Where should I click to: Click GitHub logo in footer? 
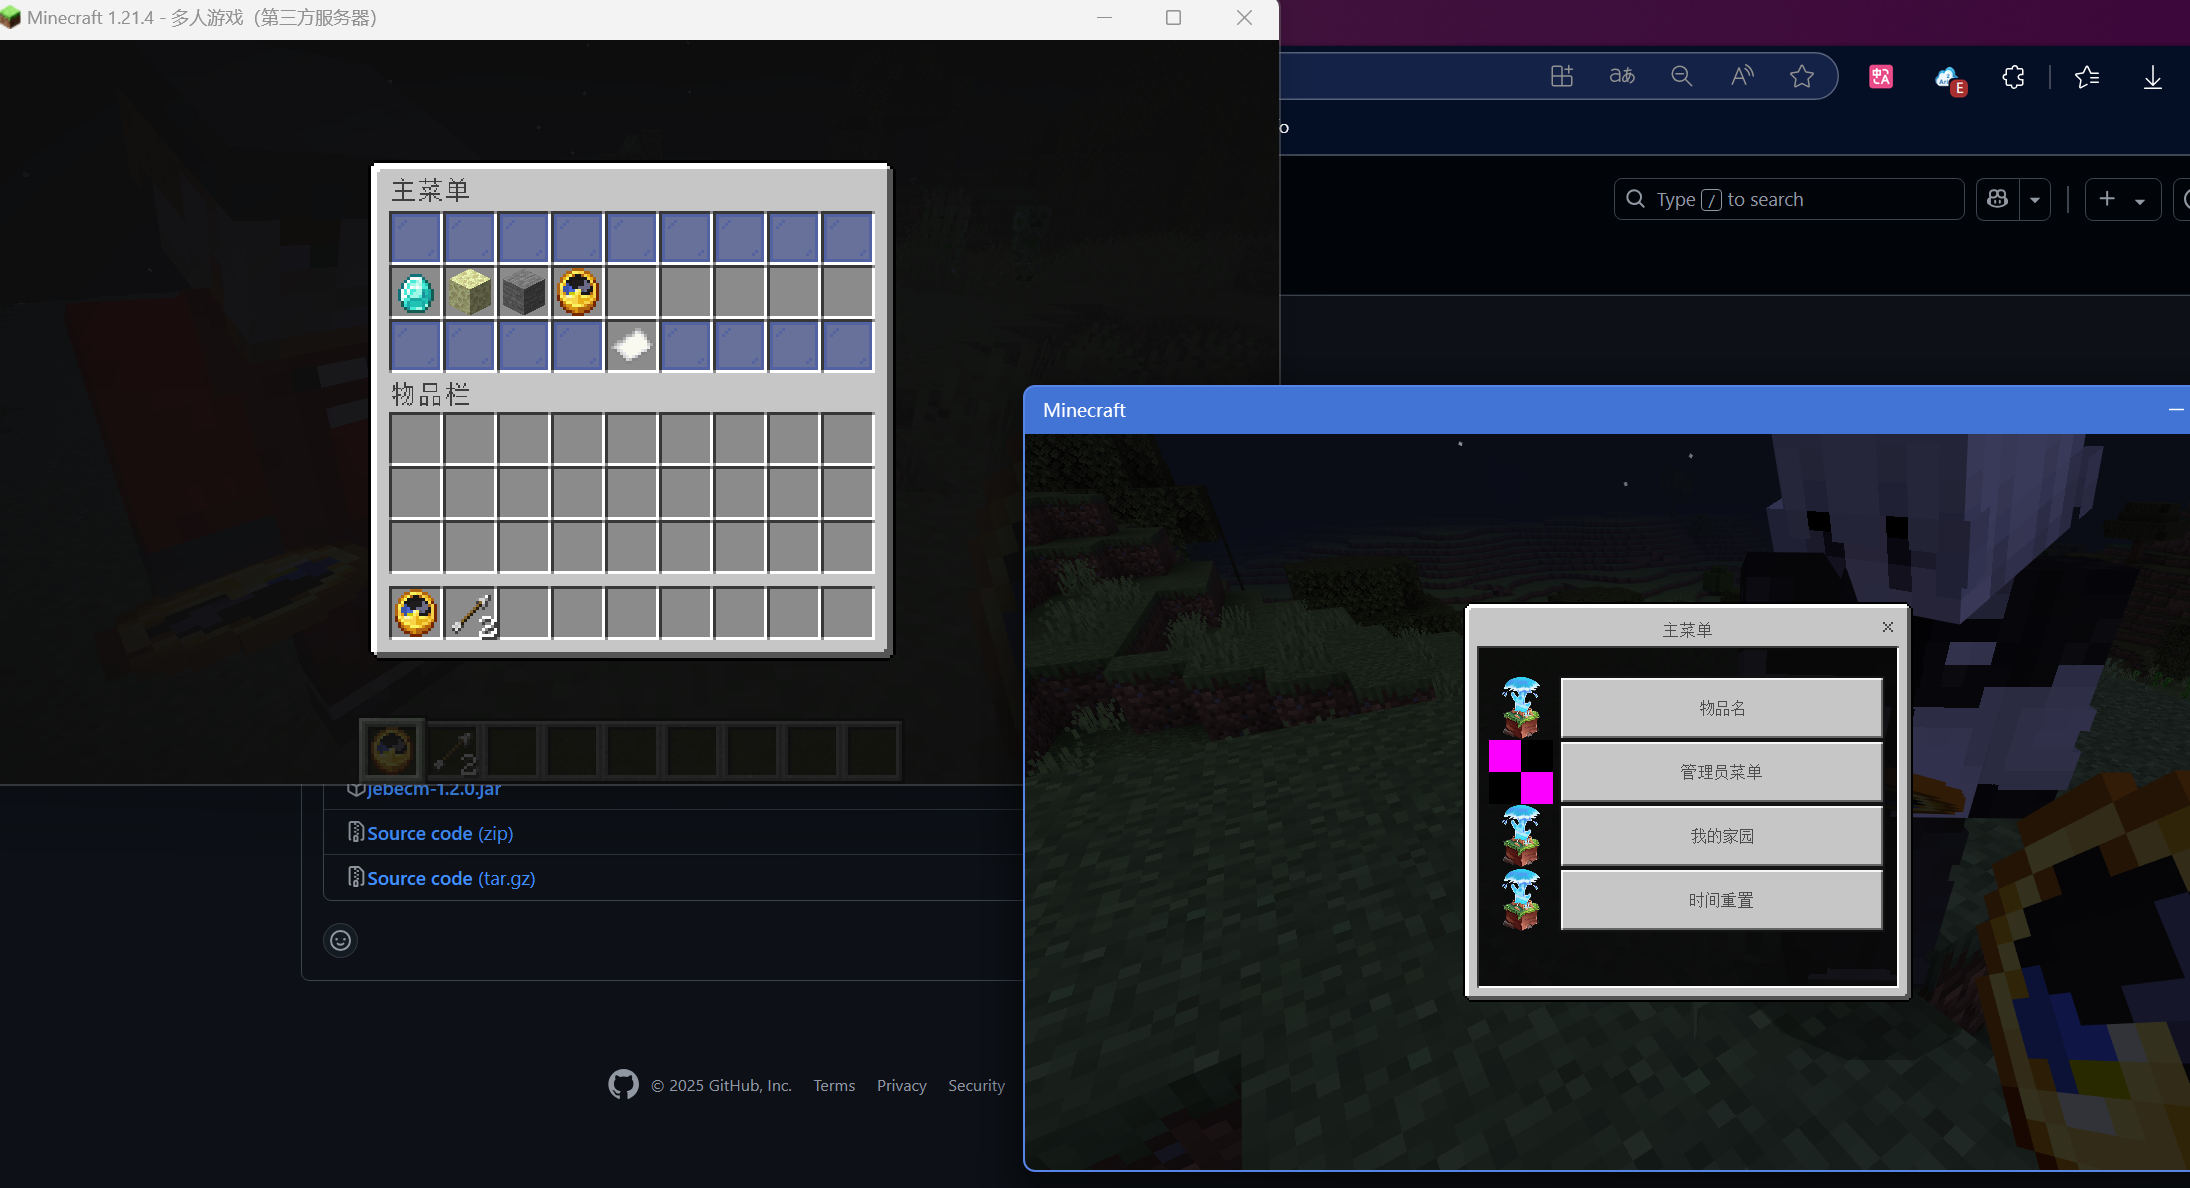pos(623,1084)
